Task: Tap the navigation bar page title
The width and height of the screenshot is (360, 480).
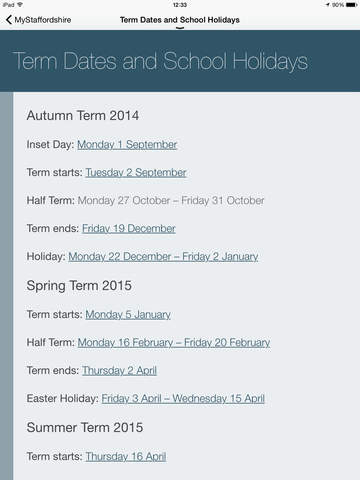Action: pyautogui.click(x=180, y=20)
